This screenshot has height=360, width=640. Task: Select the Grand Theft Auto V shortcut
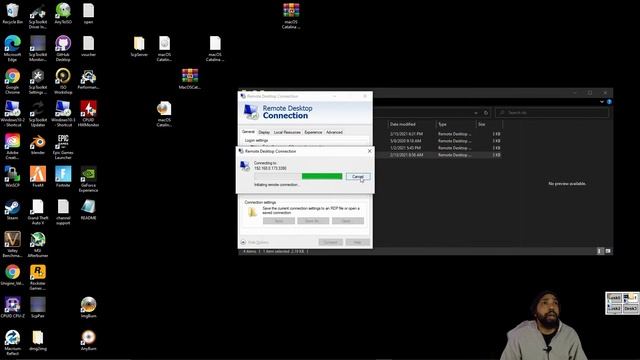click(38, 211)
